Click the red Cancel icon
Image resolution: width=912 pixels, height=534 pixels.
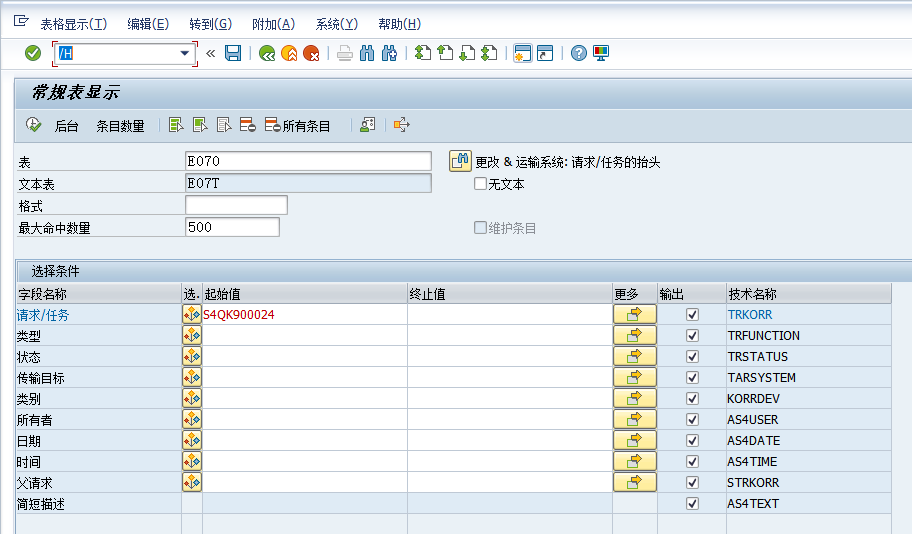point(311,54)
